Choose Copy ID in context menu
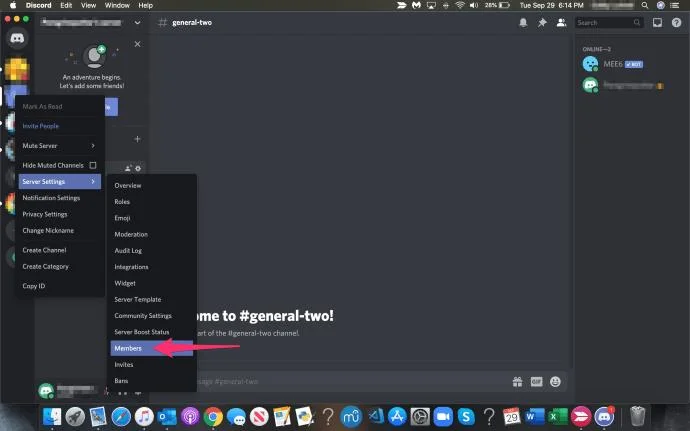690x431 pixels. (x=59, y=286)
